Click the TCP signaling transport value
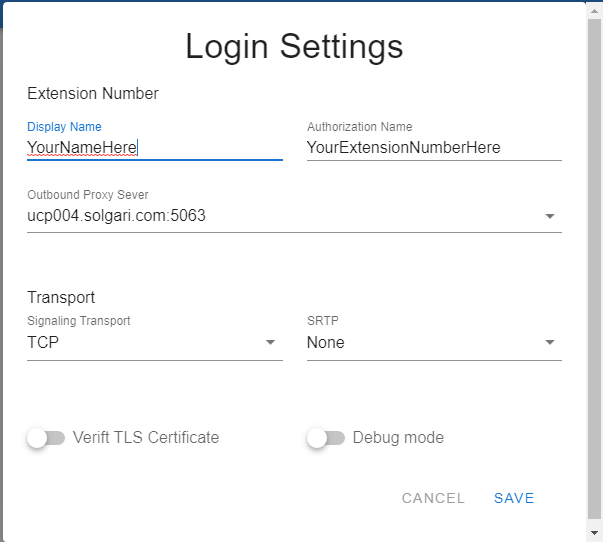 click(45, 343)
